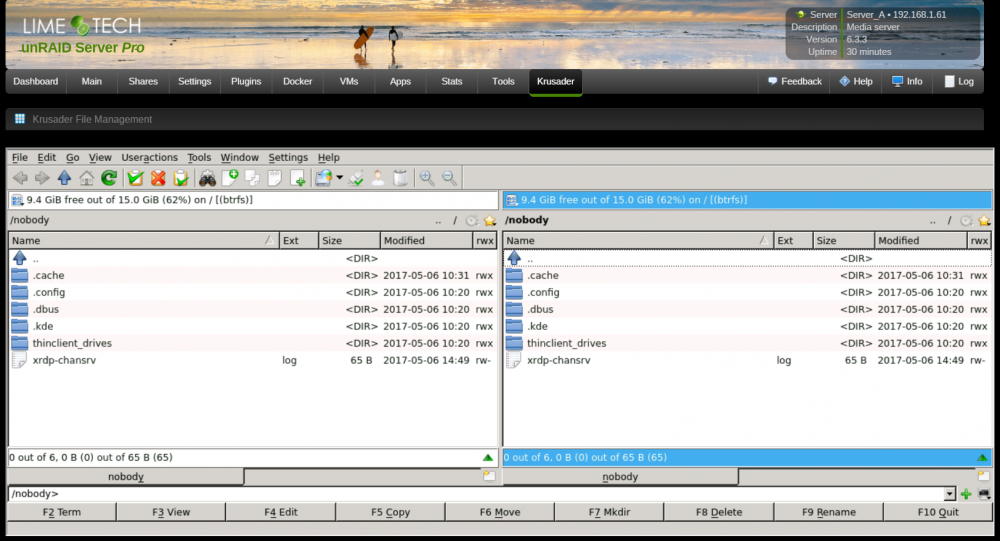Click the command line input field
Viewport: 1000px width, 541px height.
click(x=476, y=494)
